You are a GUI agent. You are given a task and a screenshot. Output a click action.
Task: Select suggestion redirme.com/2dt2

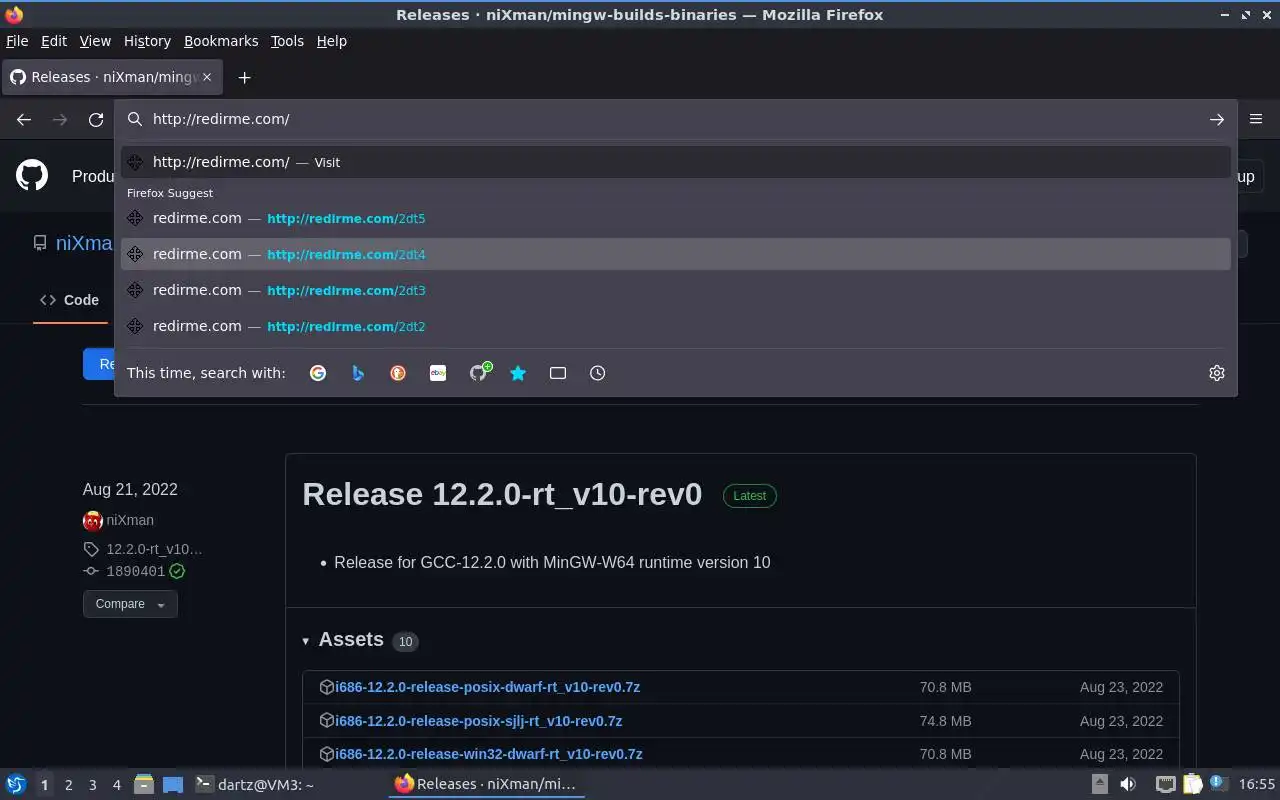click(x=676, y=326)
